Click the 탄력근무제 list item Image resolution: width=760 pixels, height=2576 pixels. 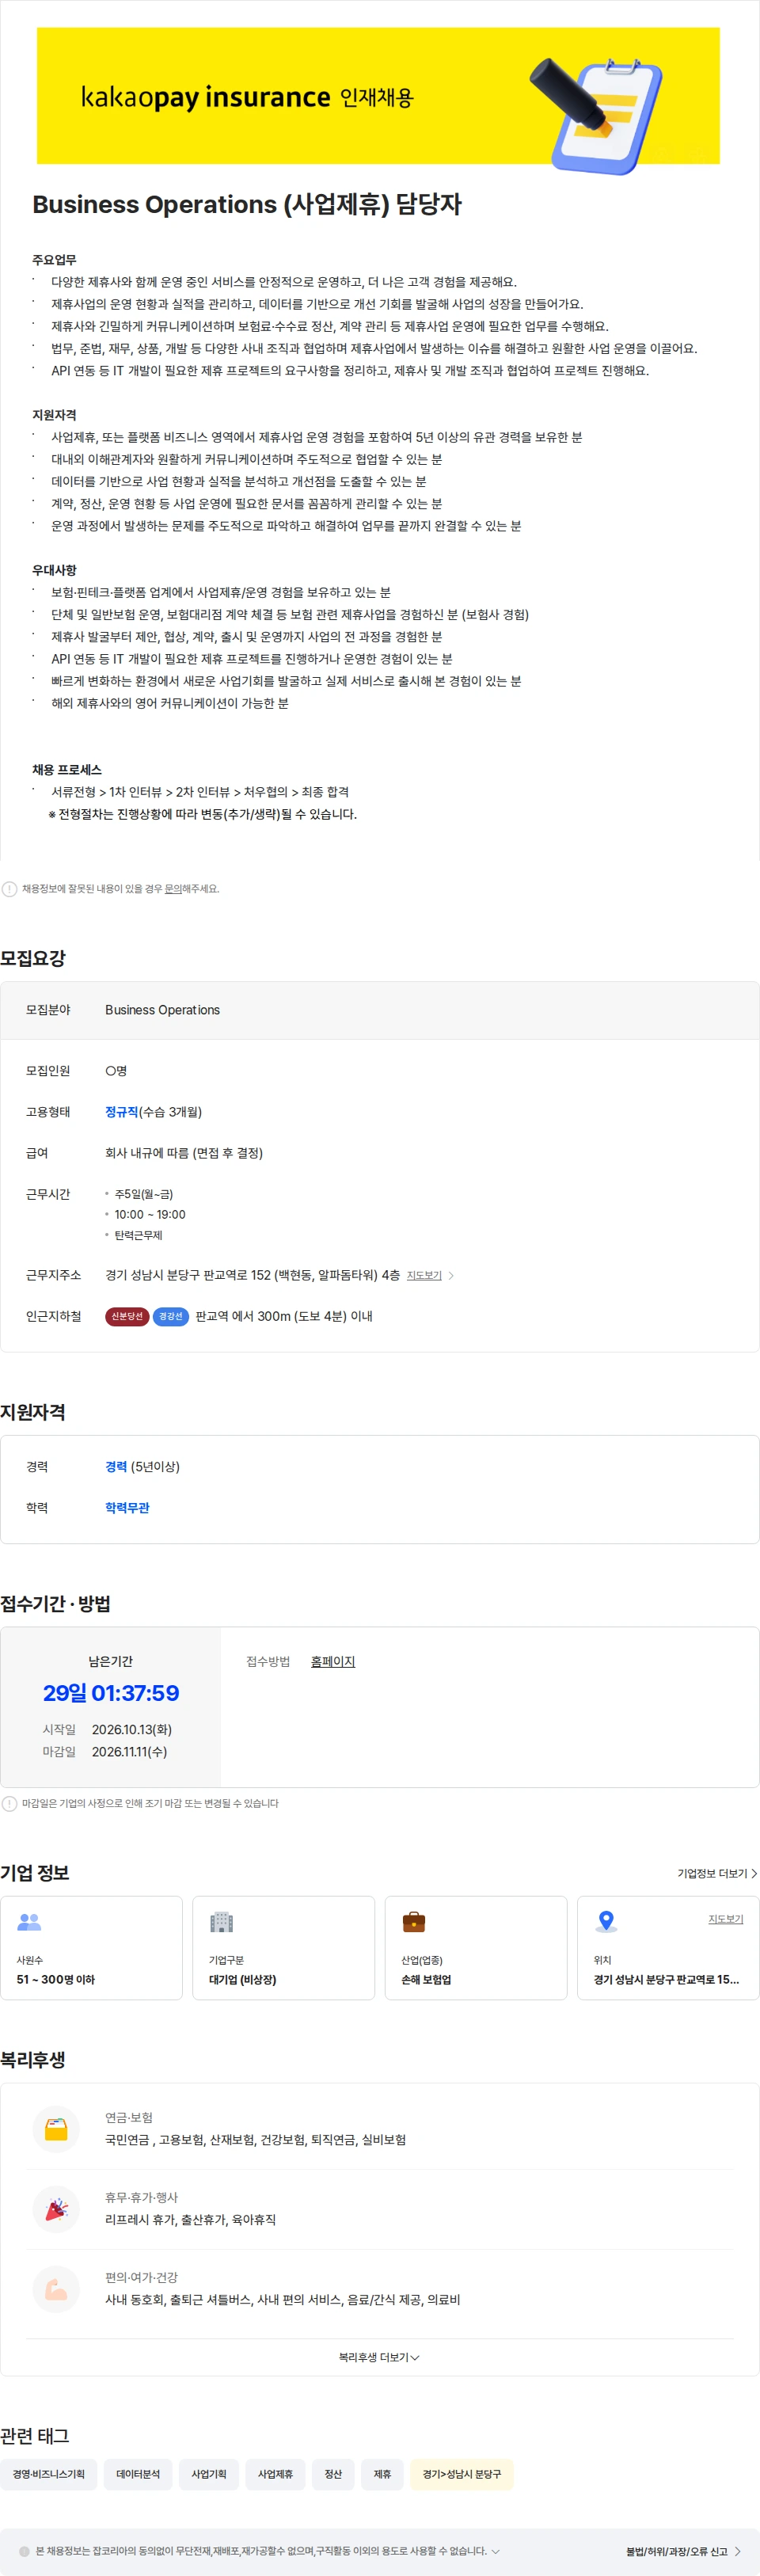coord(138,1236)
